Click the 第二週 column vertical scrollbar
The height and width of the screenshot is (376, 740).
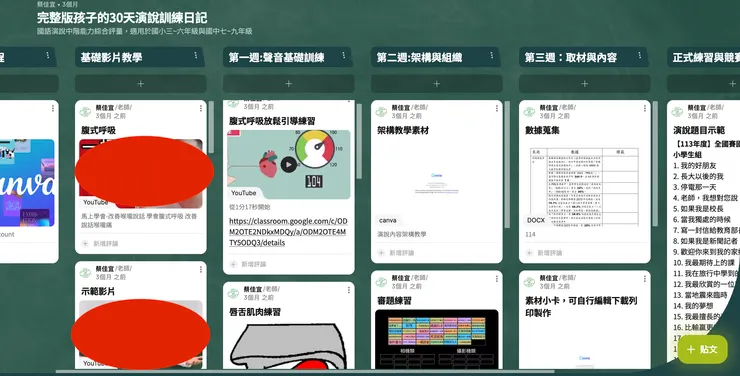point(507,165)
